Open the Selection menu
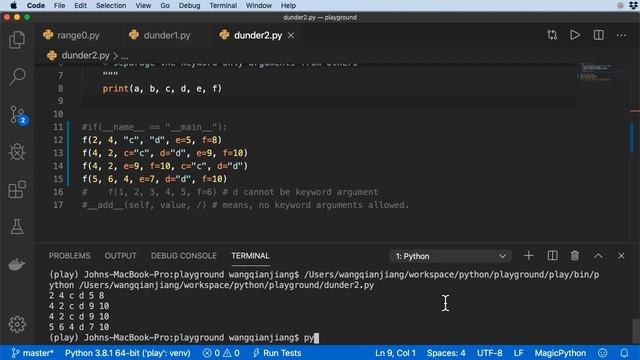Screen dimensions: 640x360 111,5
